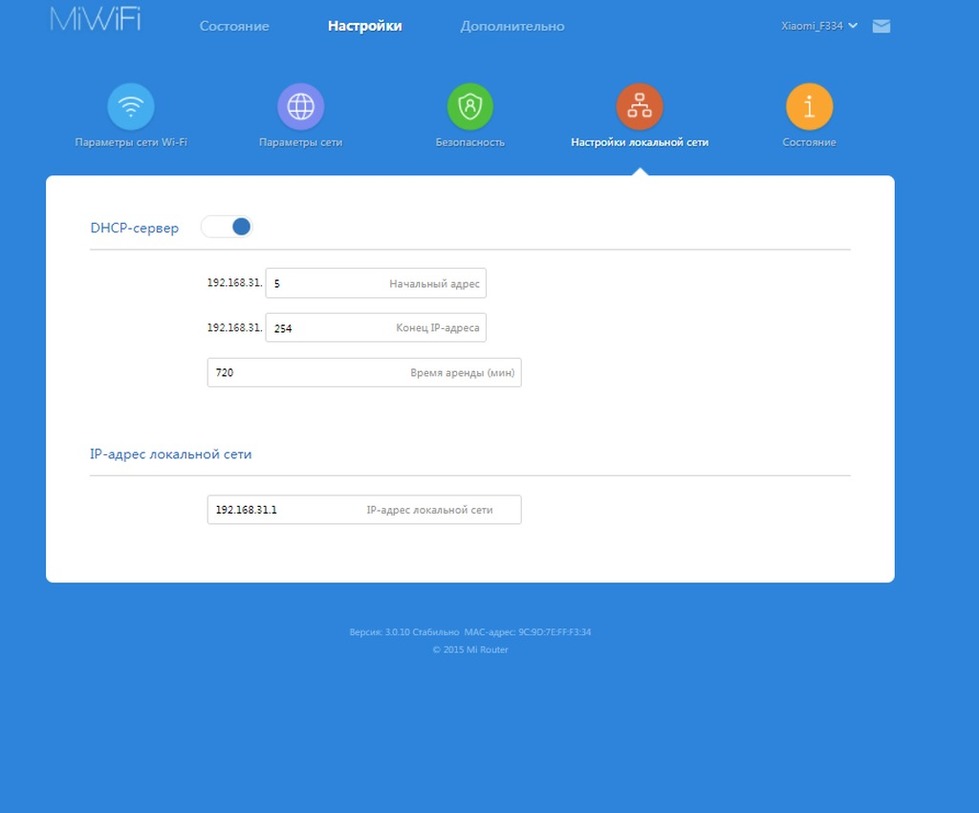Screen dimensions: 979x813
Task: Click the Время аренды (мин) field
Action: click(x=364, y=373)
